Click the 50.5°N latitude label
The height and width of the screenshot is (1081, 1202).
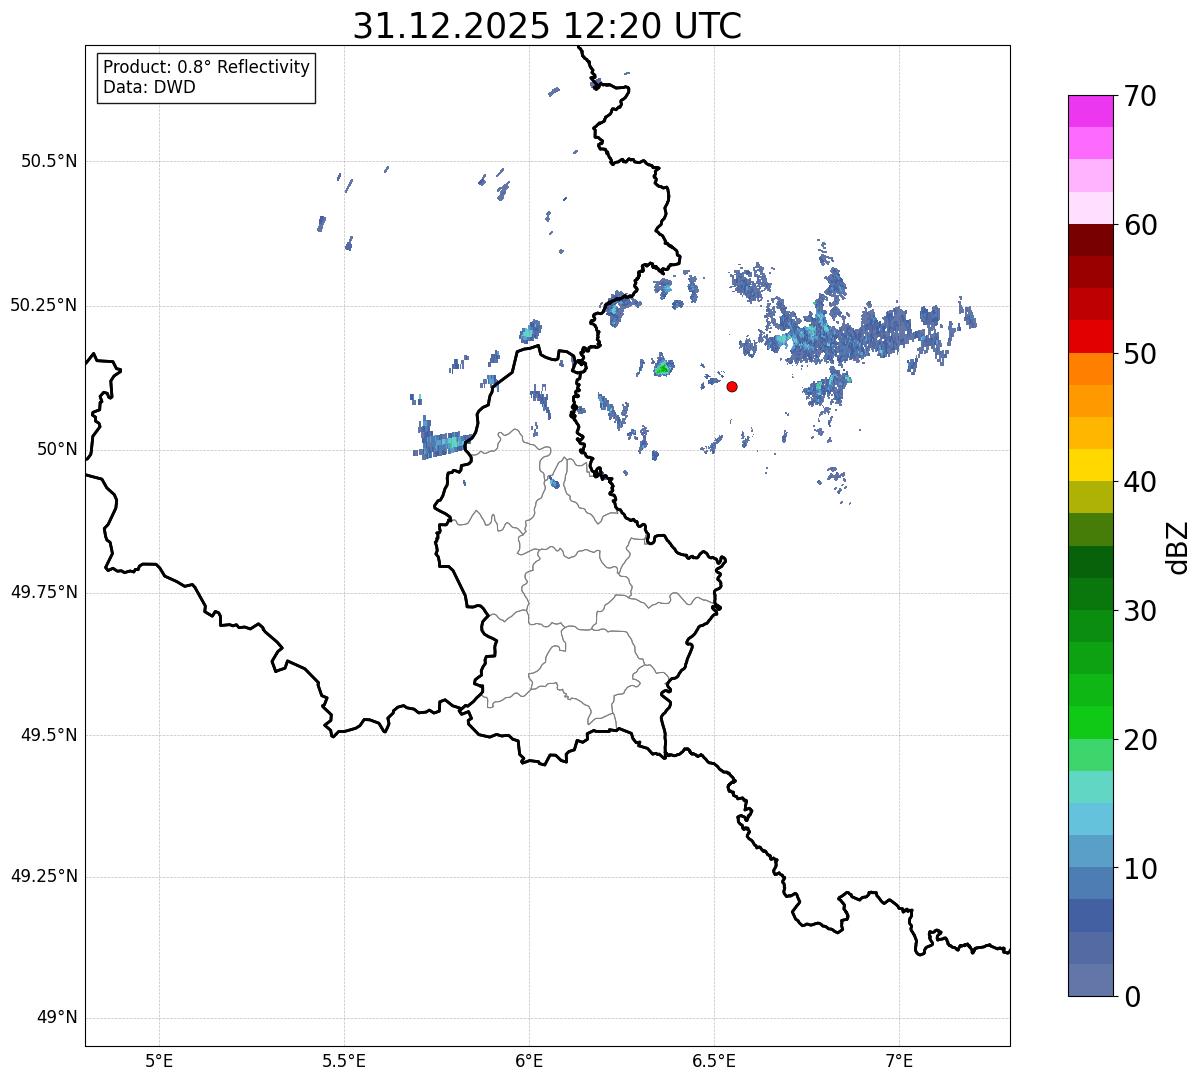tap(49, 161)
